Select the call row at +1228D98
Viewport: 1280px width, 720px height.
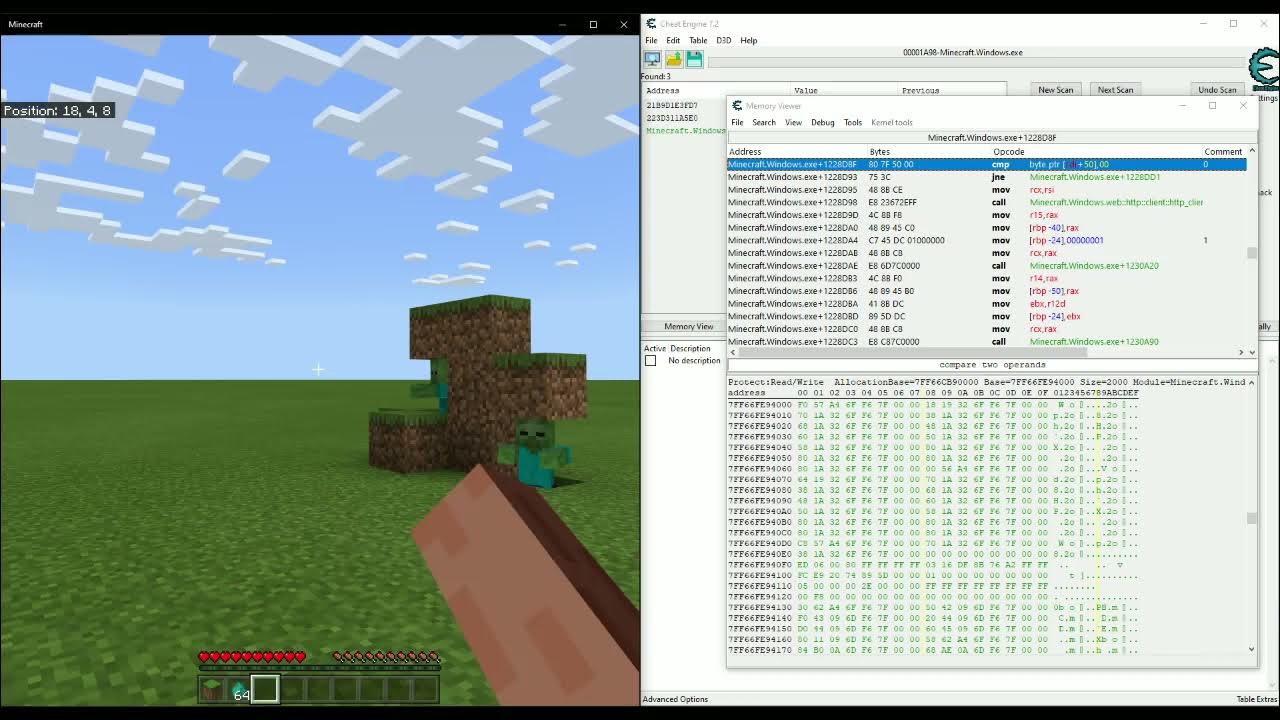(x=986, y=202)
